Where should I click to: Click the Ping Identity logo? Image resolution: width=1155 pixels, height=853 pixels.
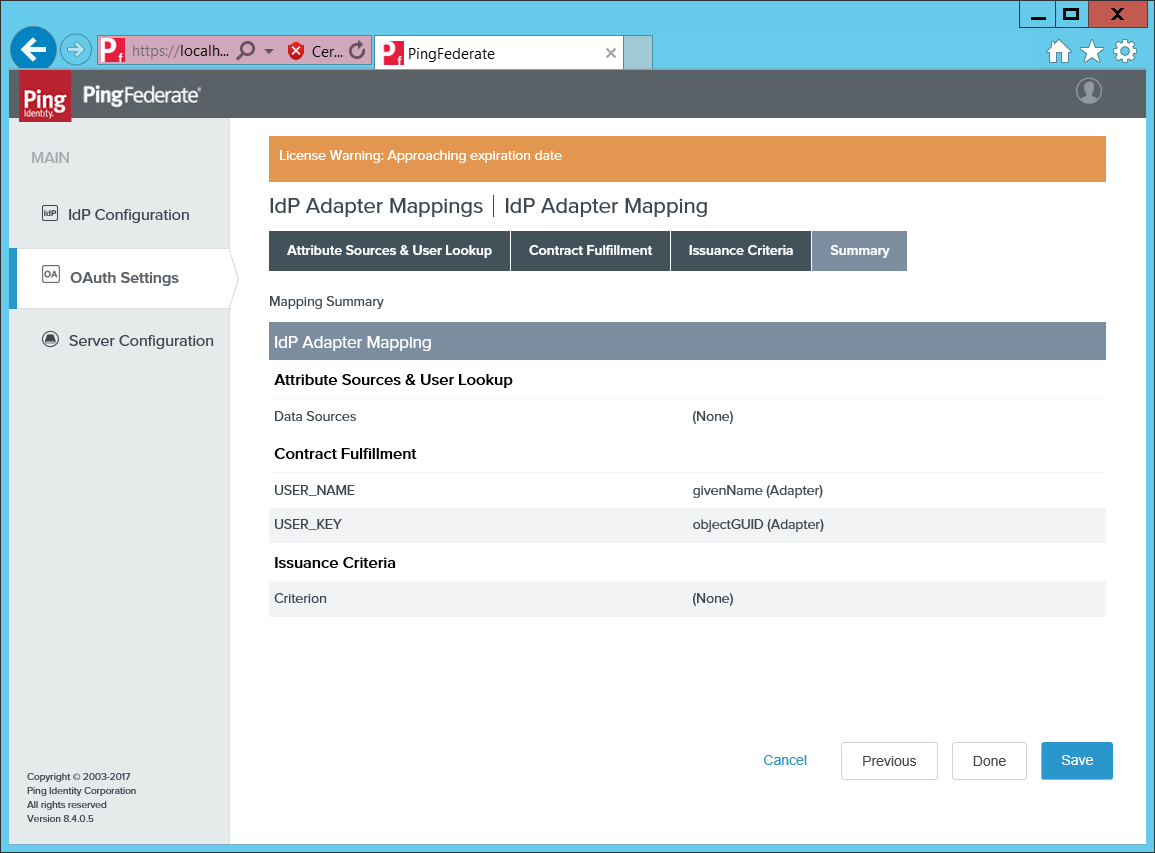(45, 96)
